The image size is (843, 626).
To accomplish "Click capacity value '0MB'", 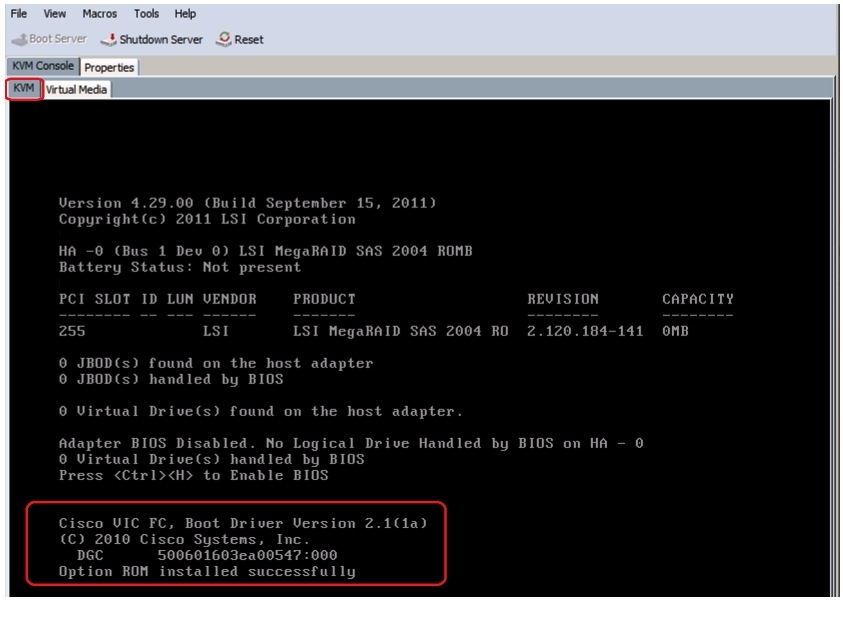I will click(675, 331).
